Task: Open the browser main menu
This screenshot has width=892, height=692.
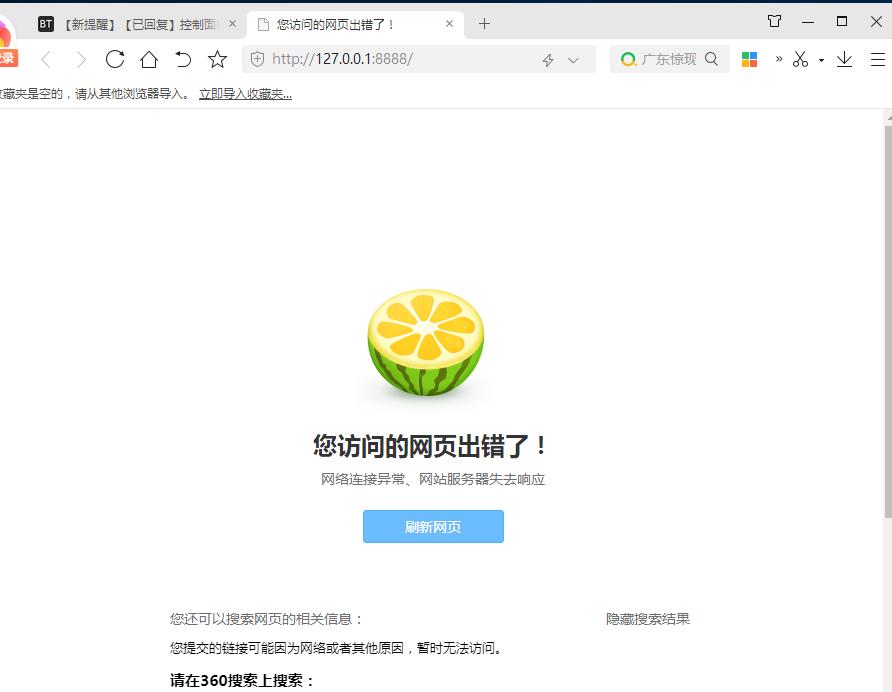Action: pos(878,59)
